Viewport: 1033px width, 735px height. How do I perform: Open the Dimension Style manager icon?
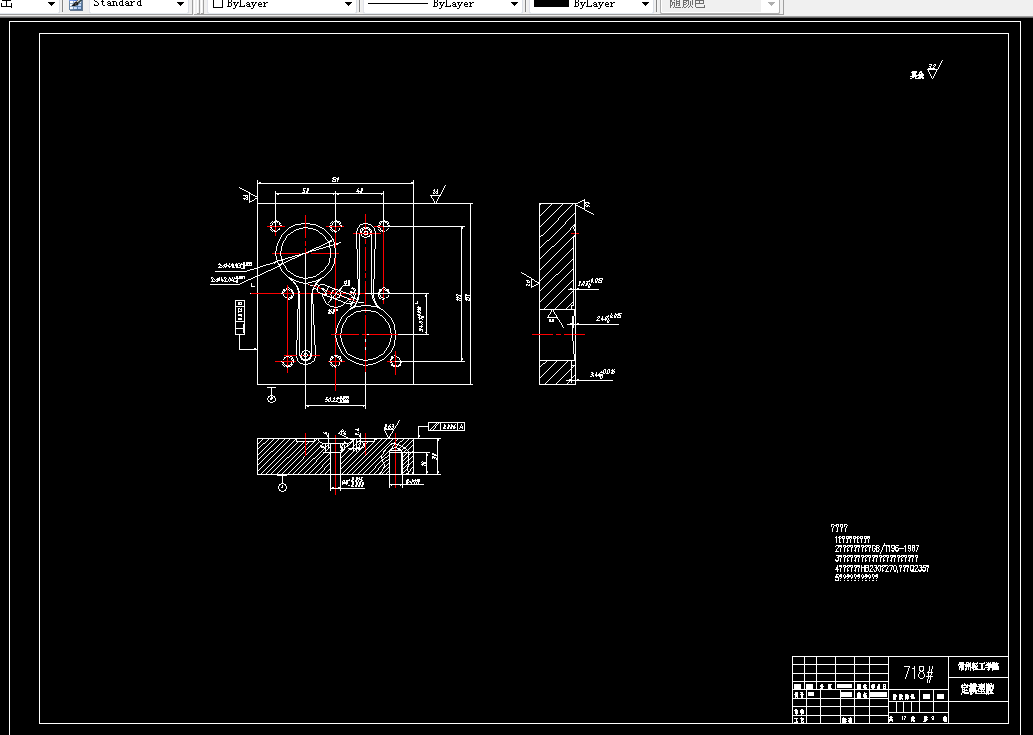click(76, 4)
